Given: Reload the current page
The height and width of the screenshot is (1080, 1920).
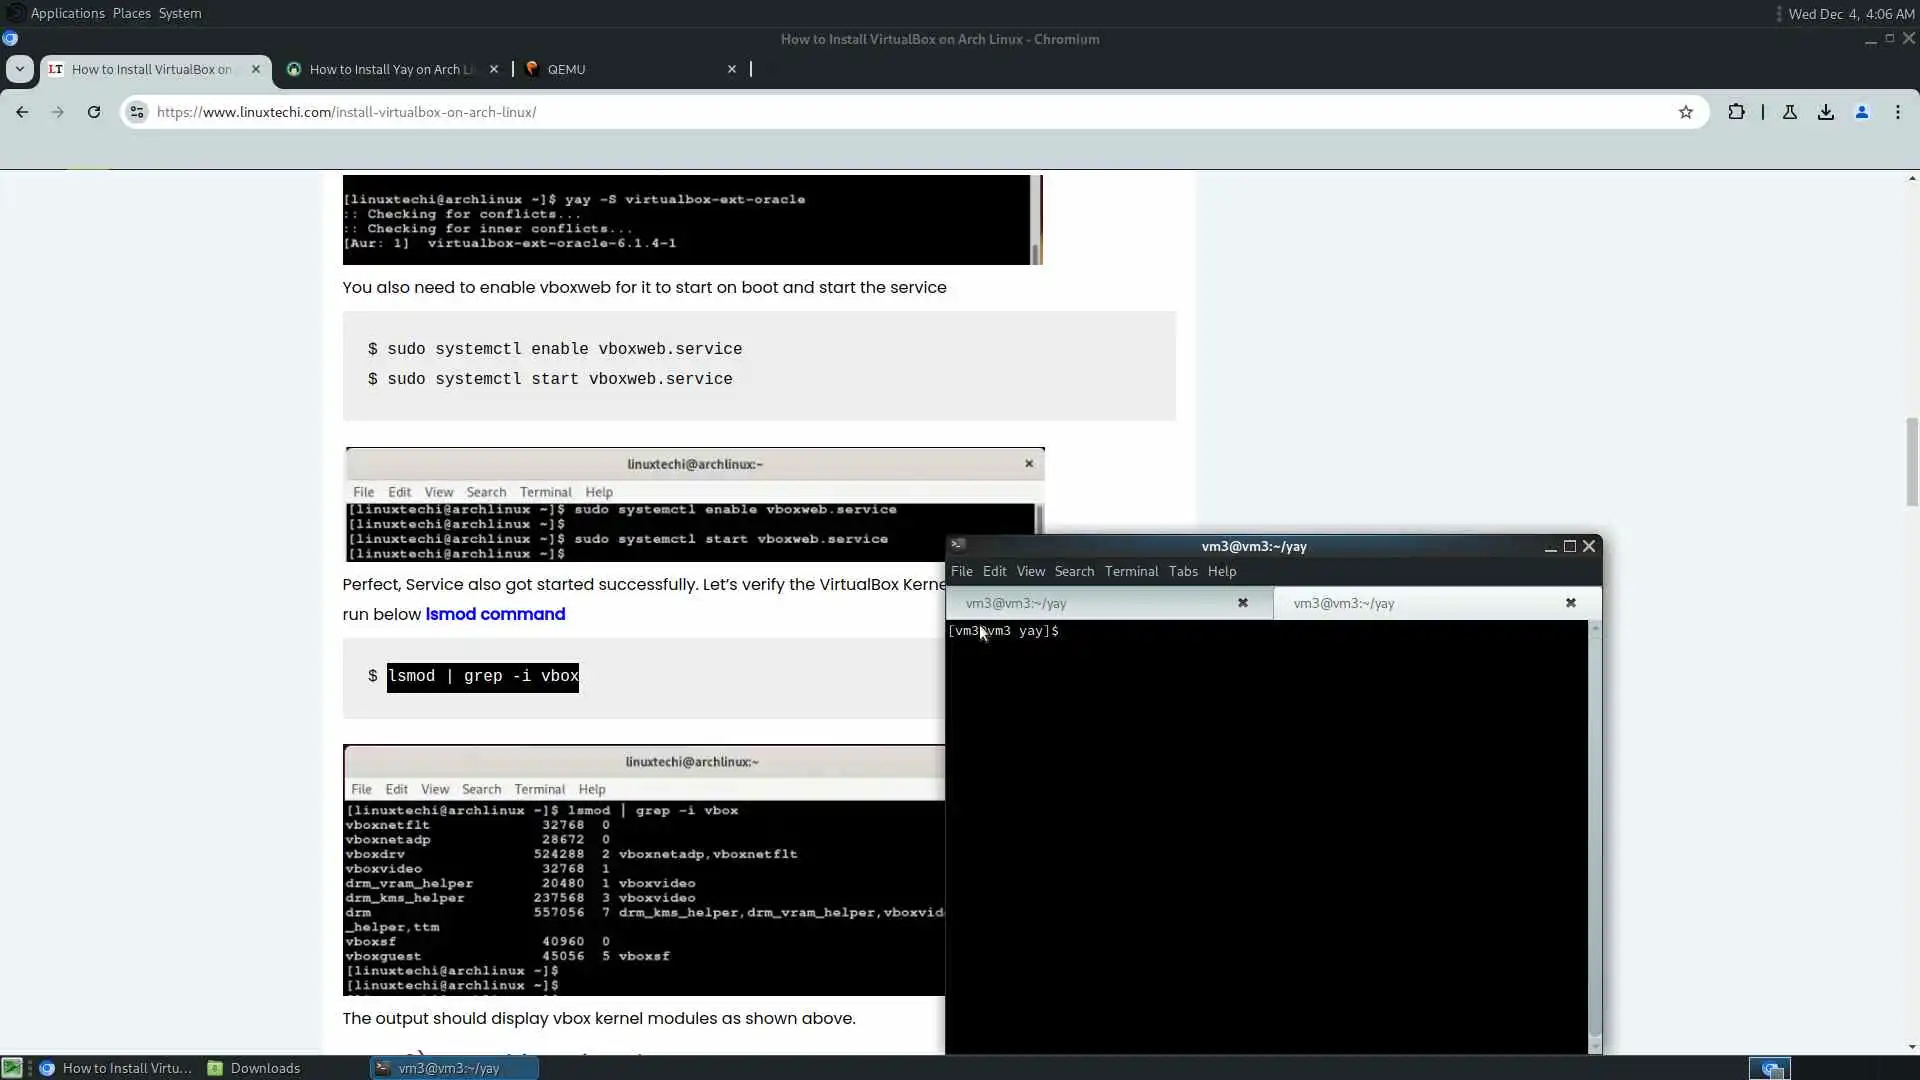Looking at the screenshot, I should (94, 112).
